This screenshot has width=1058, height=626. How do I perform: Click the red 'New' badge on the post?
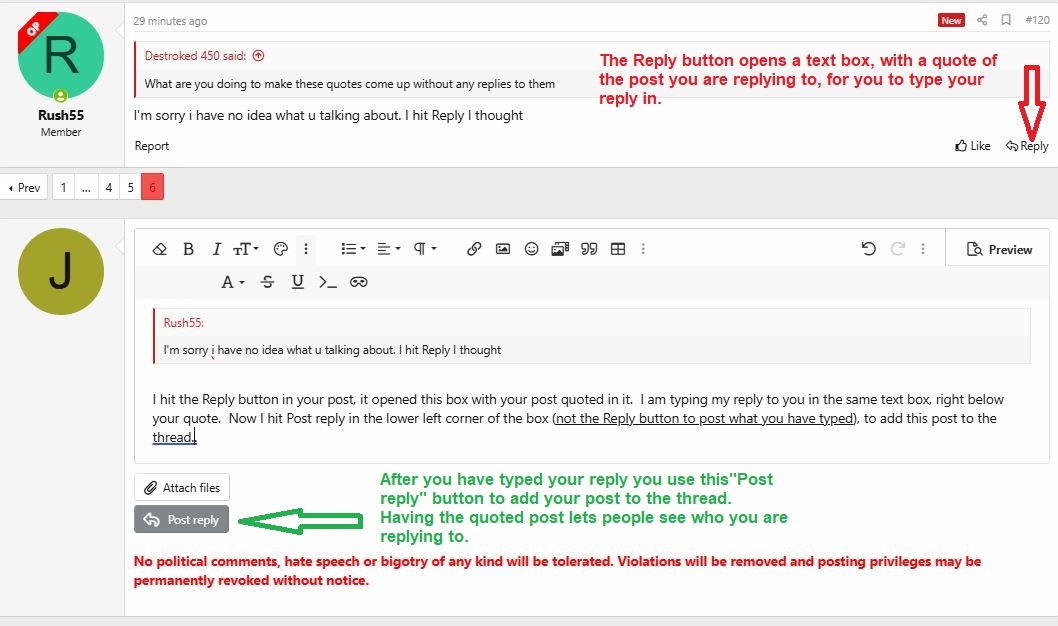point(951,20)
